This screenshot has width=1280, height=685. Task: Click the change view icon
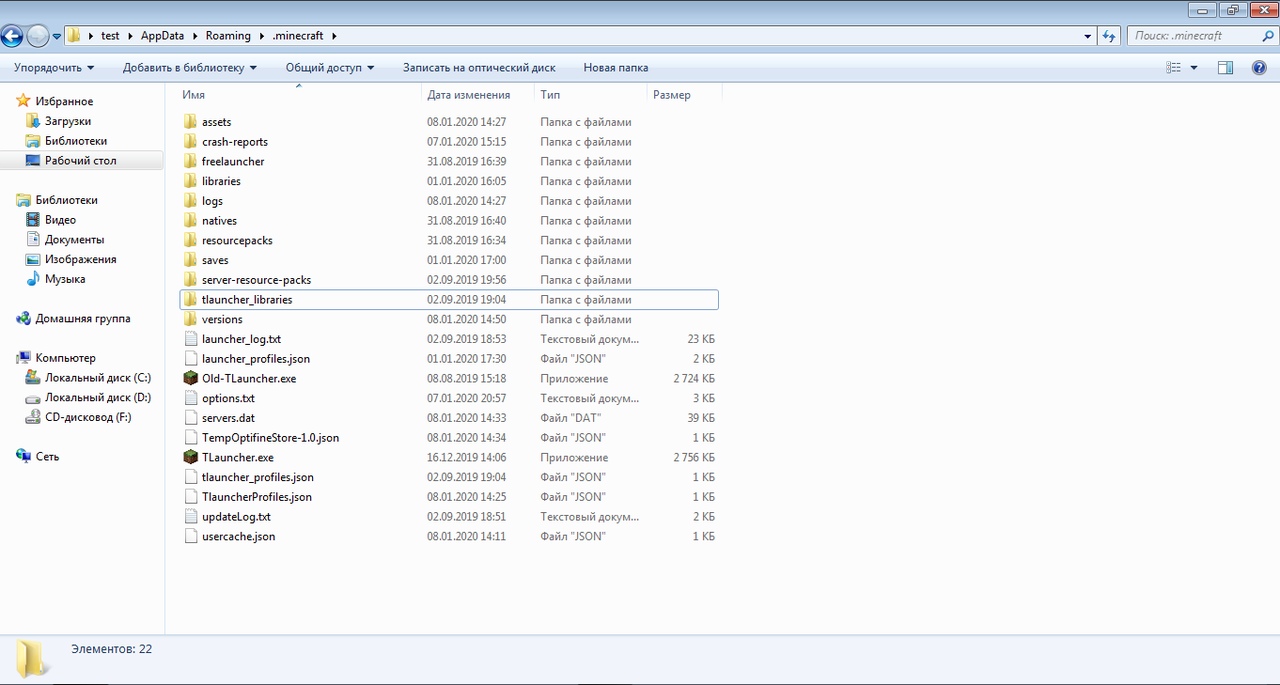tap(1174, 68)
